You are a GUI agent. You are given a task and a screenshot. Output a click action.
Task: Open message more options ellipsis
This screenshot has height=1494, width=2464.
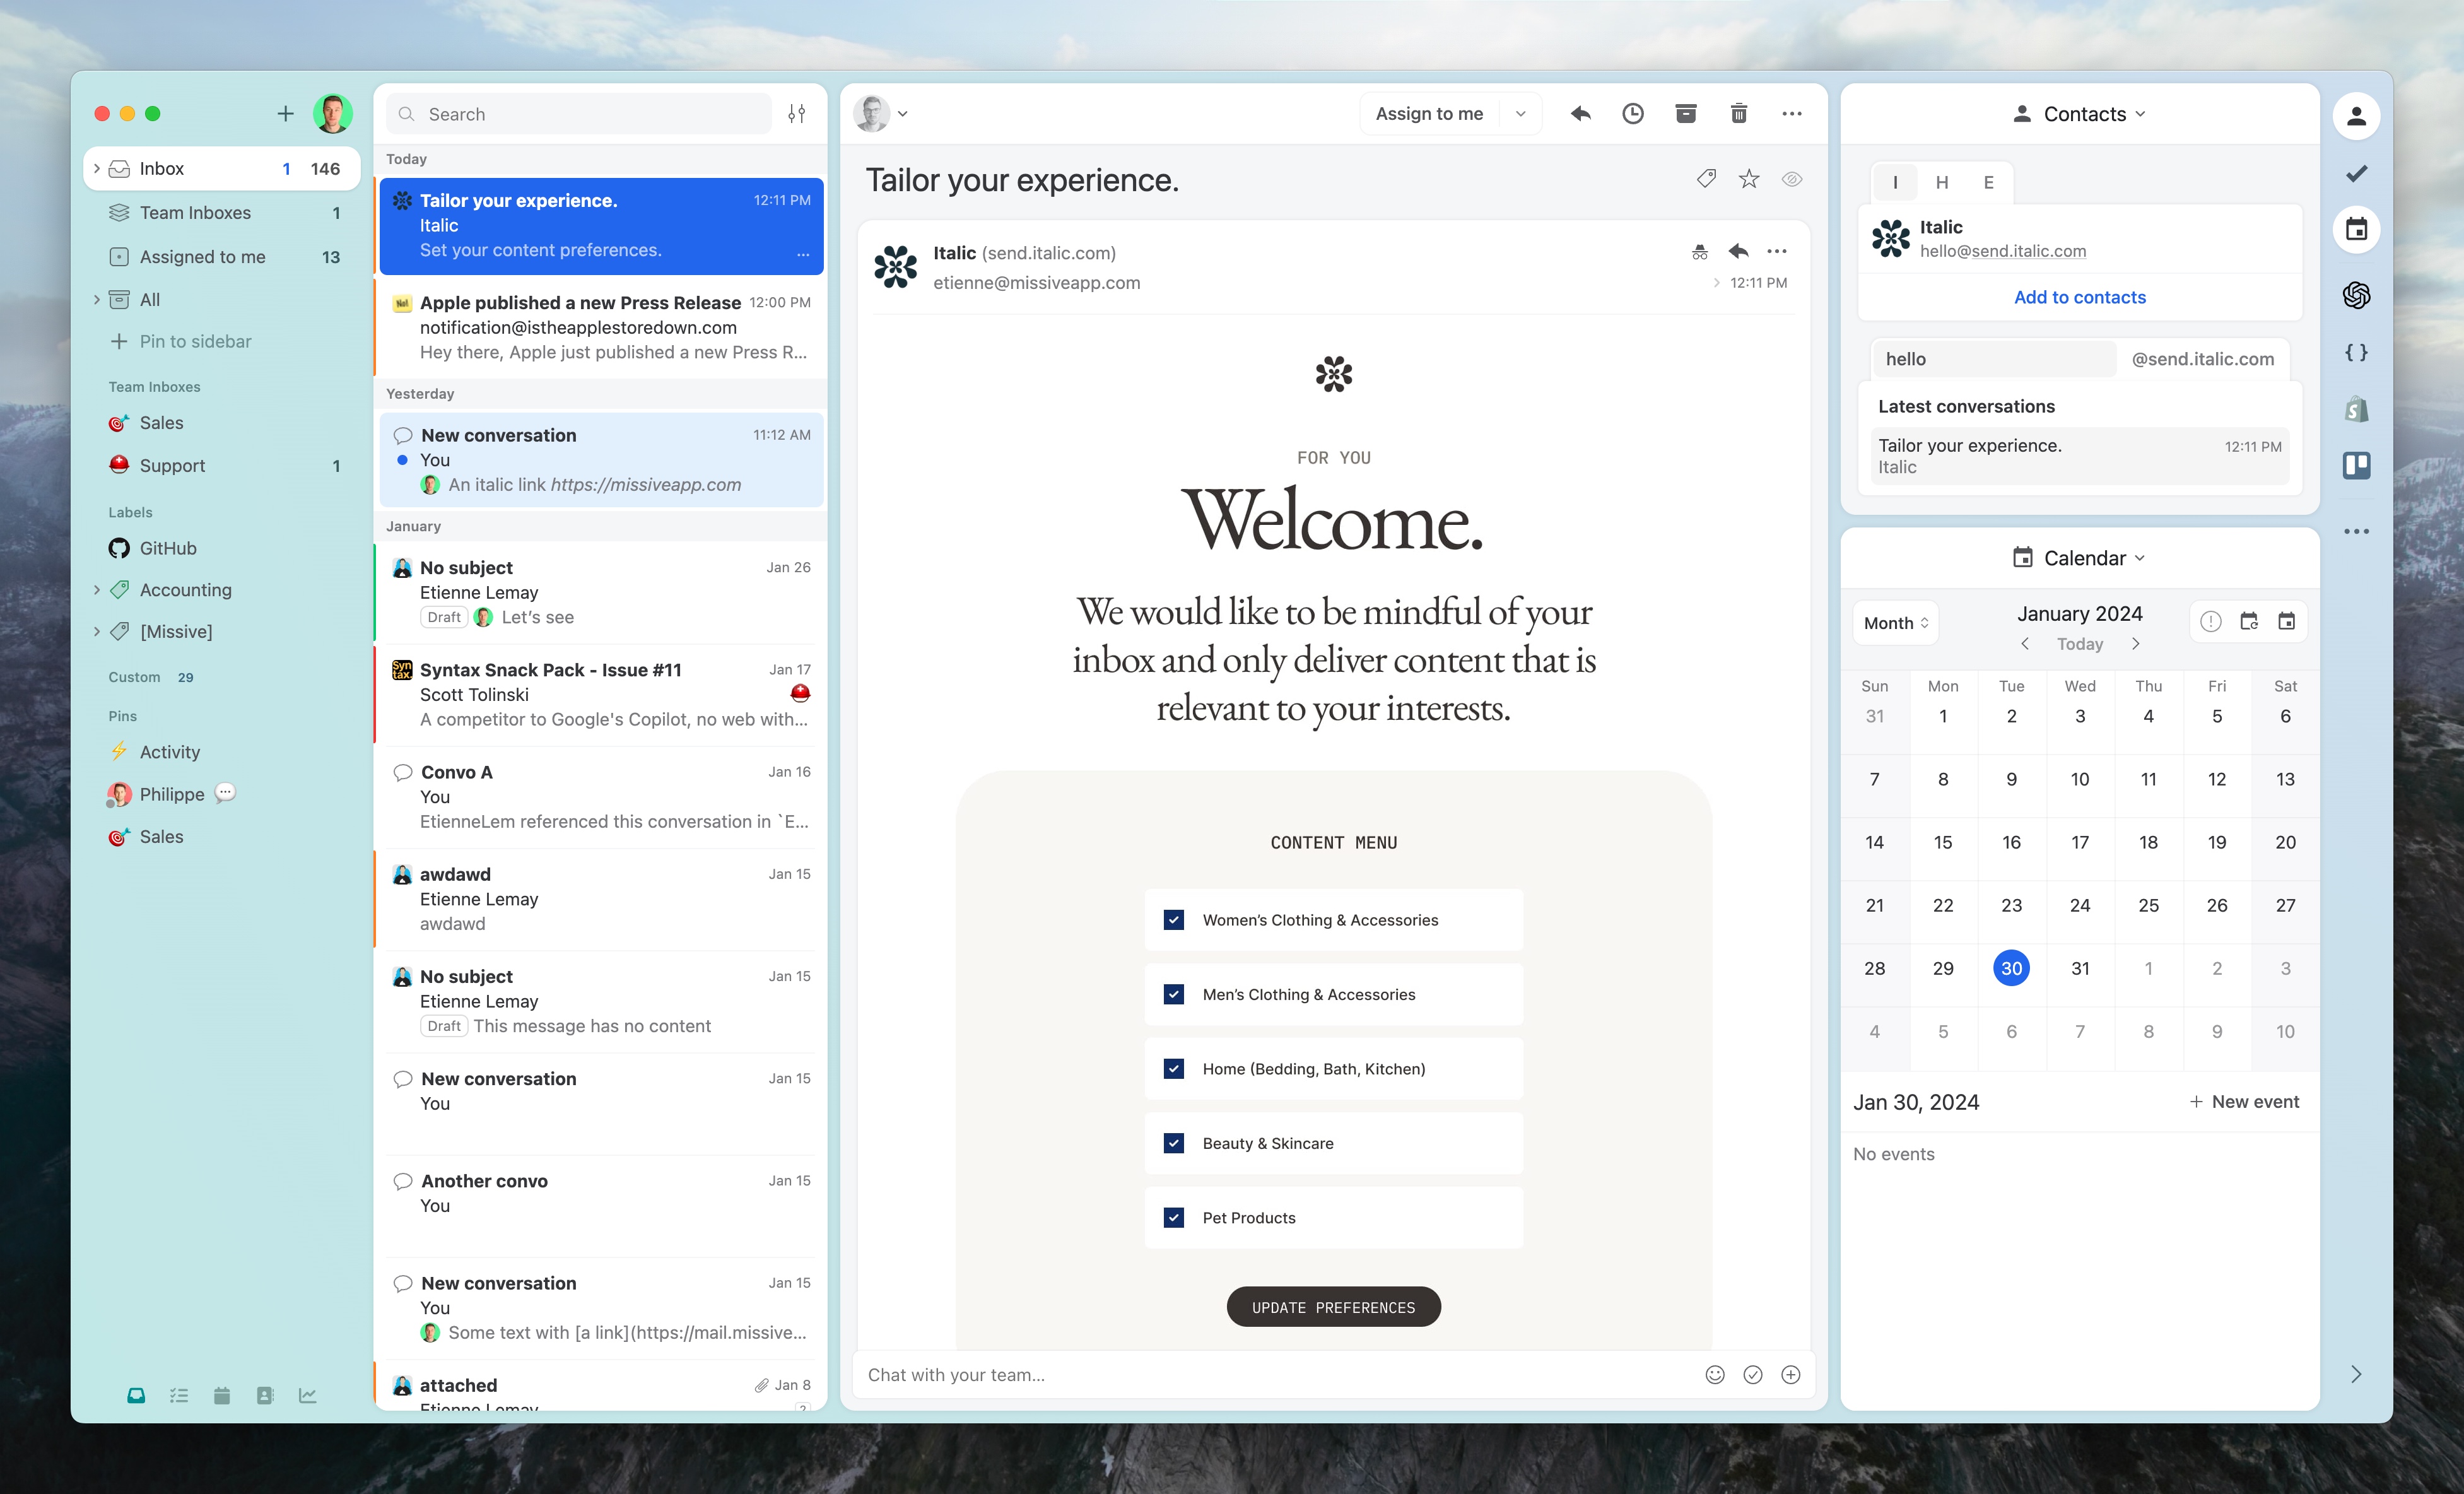pyautogui.click(x=1777, y=251)
